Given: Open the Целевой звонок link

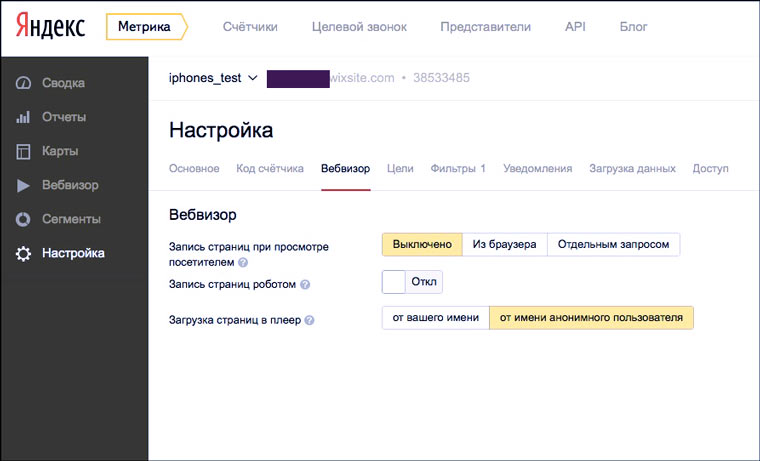Looking at the screenshot, I should [x=353, y=27].
